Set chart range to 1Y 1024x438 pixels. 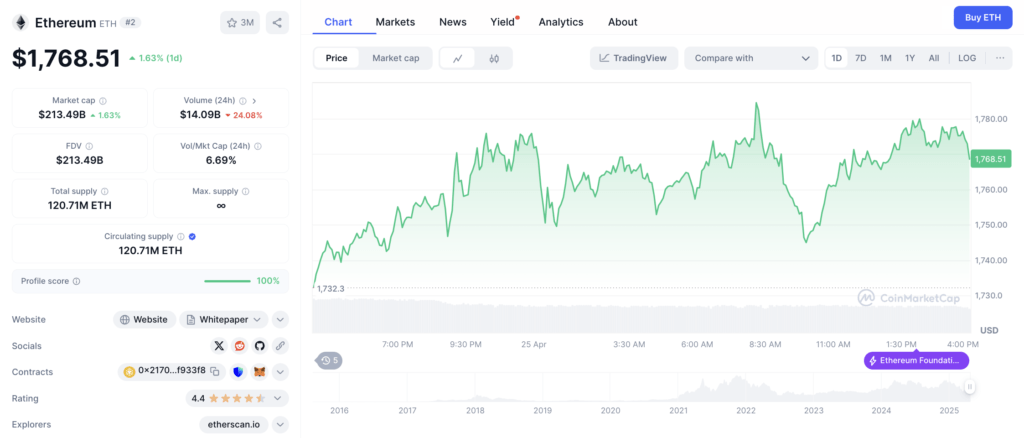[x=910, y=58]
